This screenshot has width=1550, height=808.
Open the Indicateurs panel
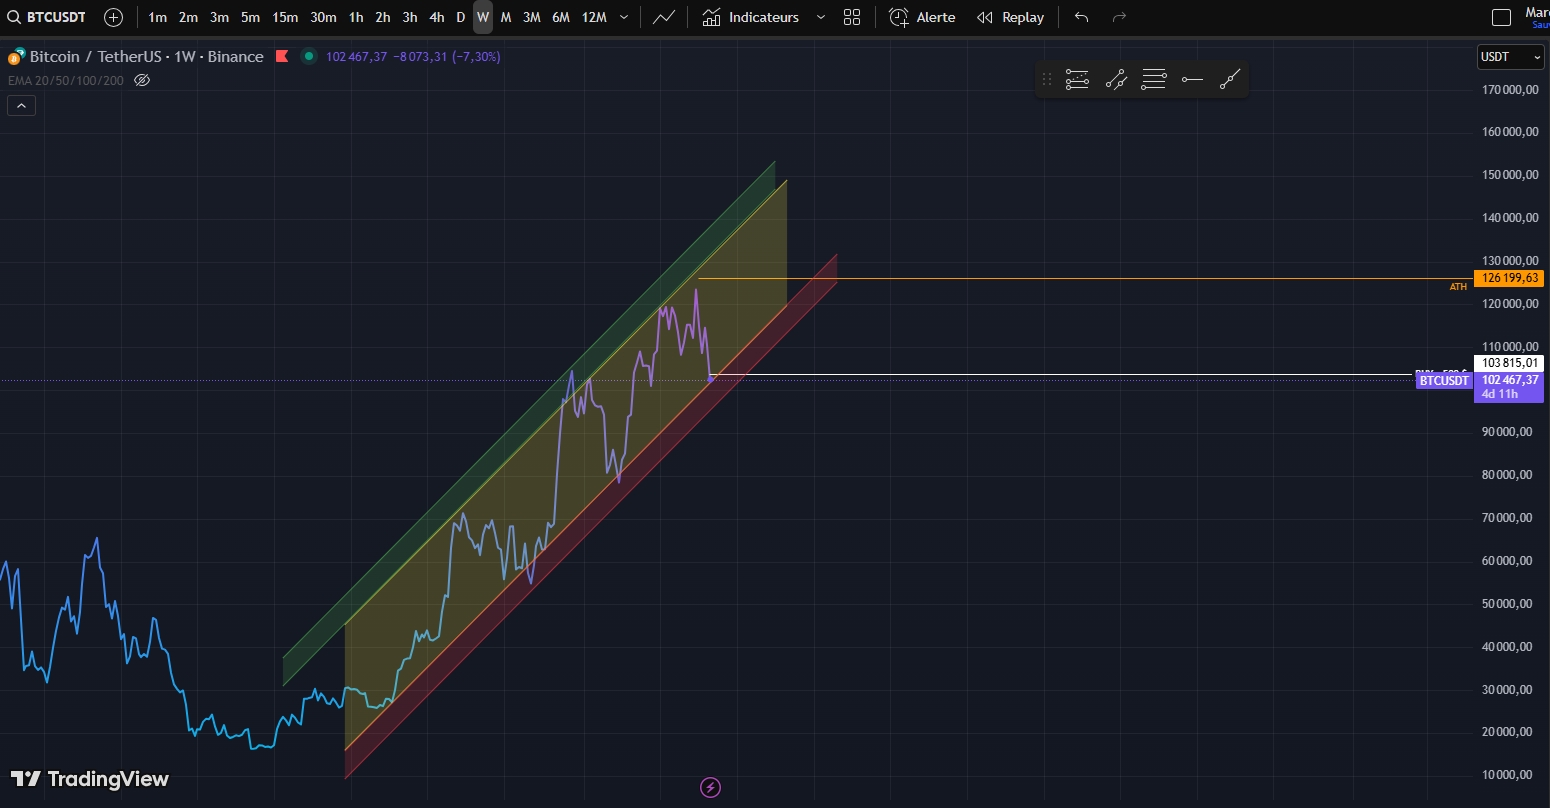click(x=751, y=17)
